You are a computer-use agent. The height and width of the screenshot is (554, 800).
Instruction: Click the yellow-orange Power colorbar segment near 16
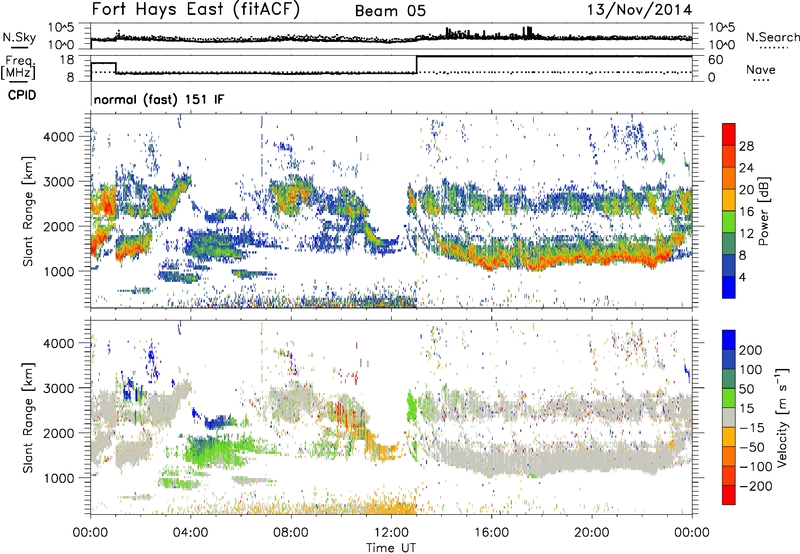click(729, 199)
